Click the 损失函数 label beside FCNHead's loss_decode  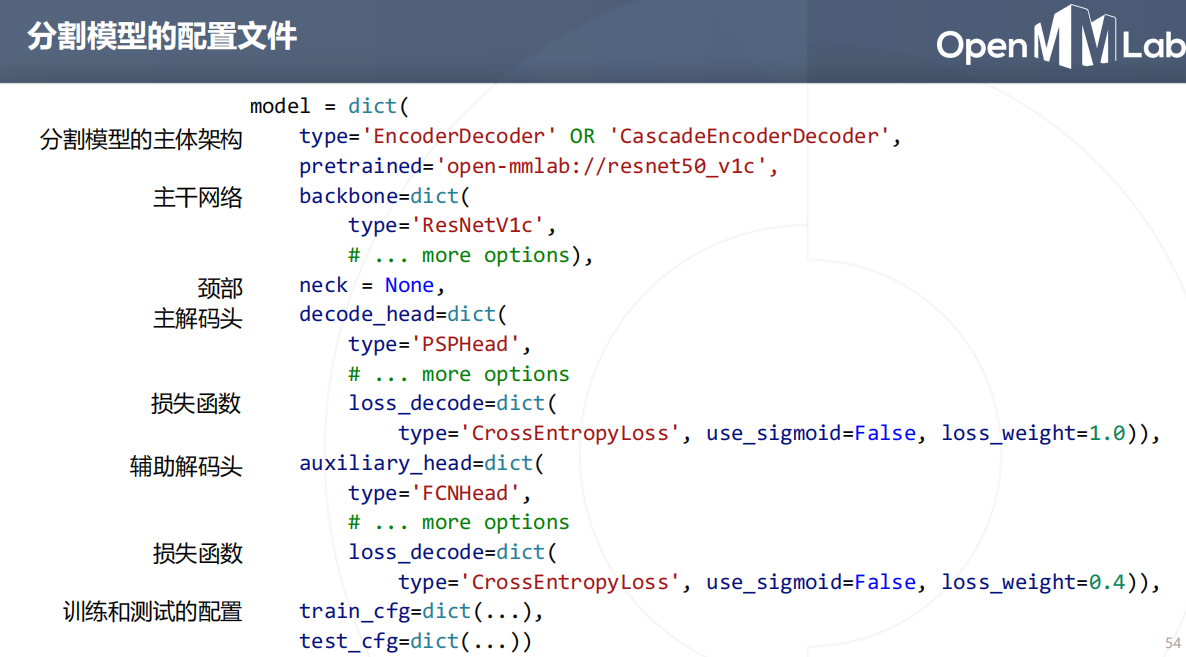click(197, 553)
